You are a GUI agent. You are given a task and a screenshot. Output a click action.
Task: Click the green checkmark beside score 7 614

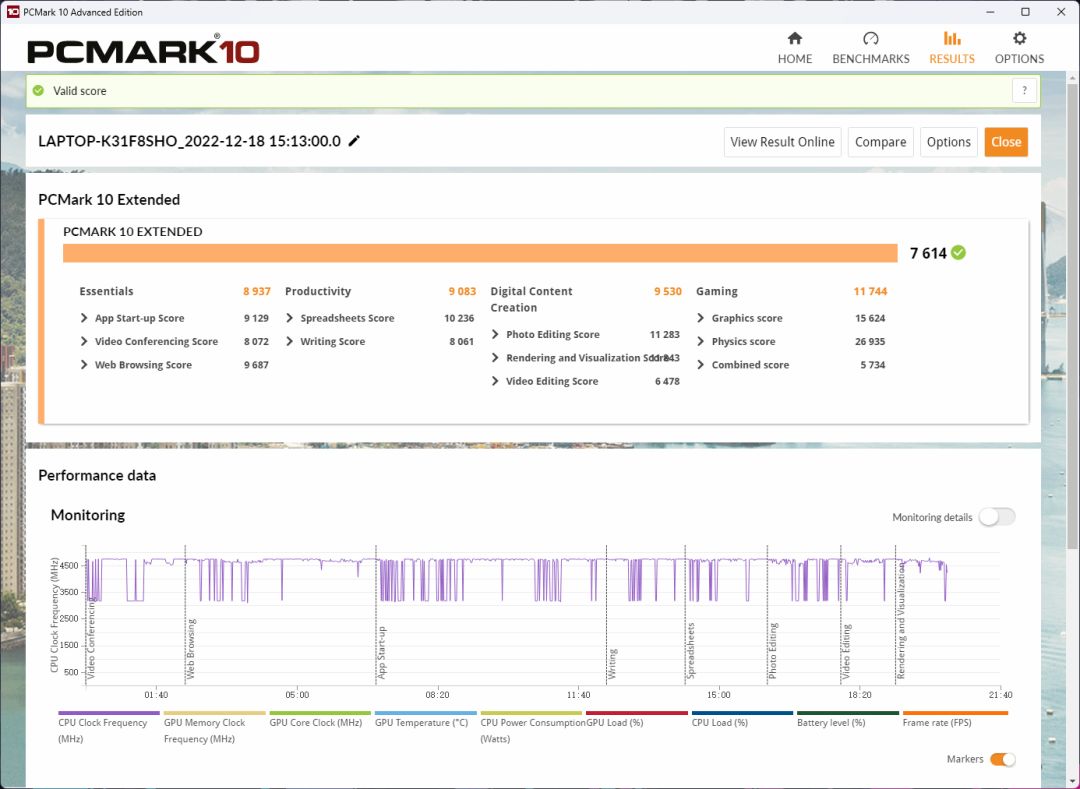point(958,253)
